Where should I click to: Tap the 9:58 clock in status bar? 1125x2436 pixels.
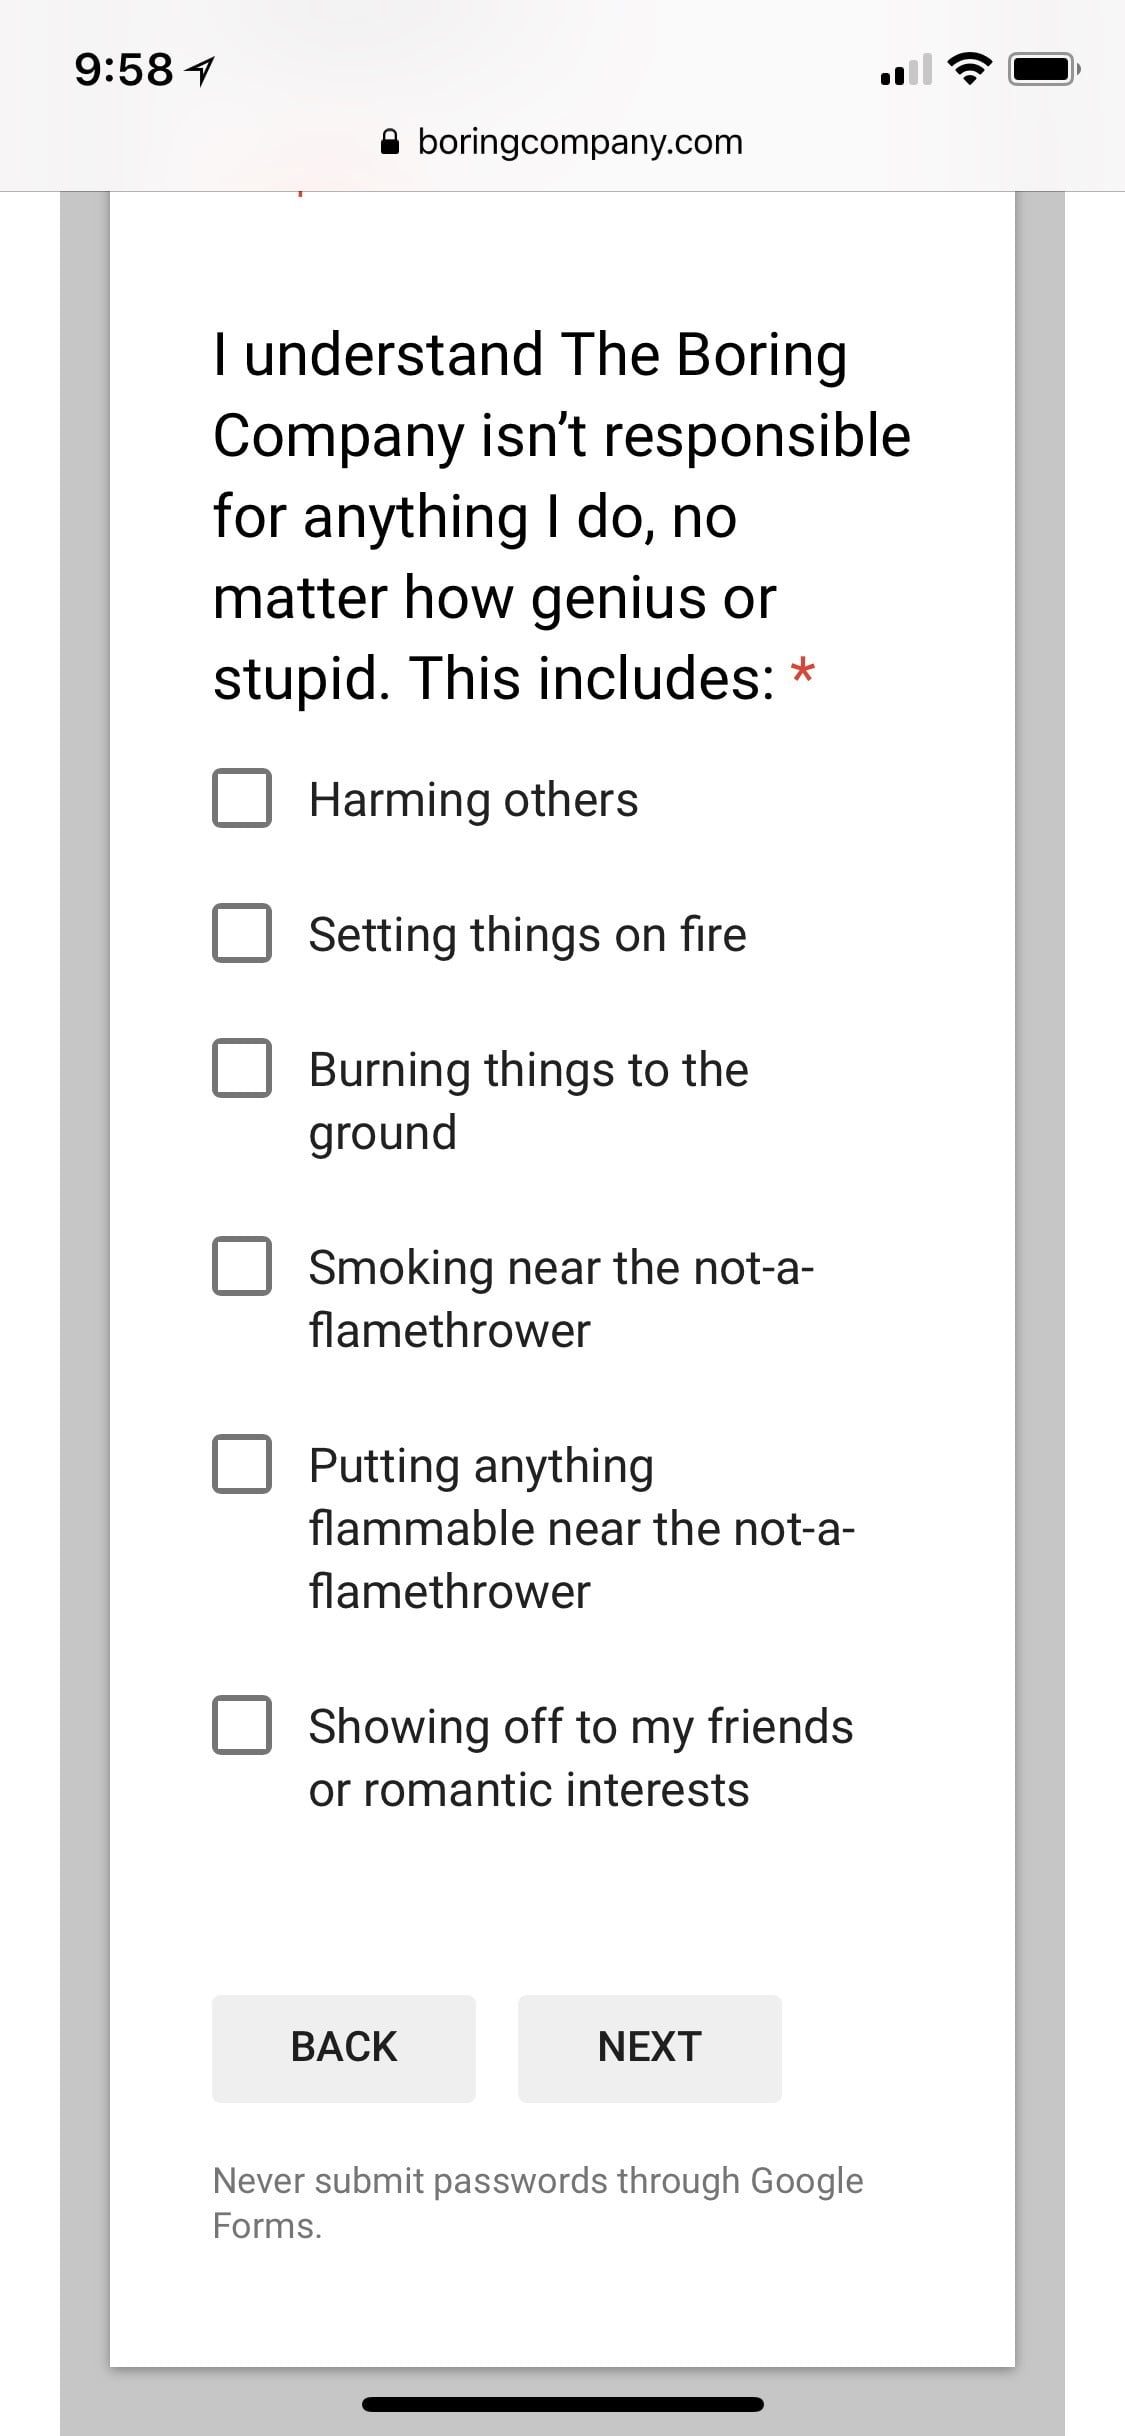(124, 70)
